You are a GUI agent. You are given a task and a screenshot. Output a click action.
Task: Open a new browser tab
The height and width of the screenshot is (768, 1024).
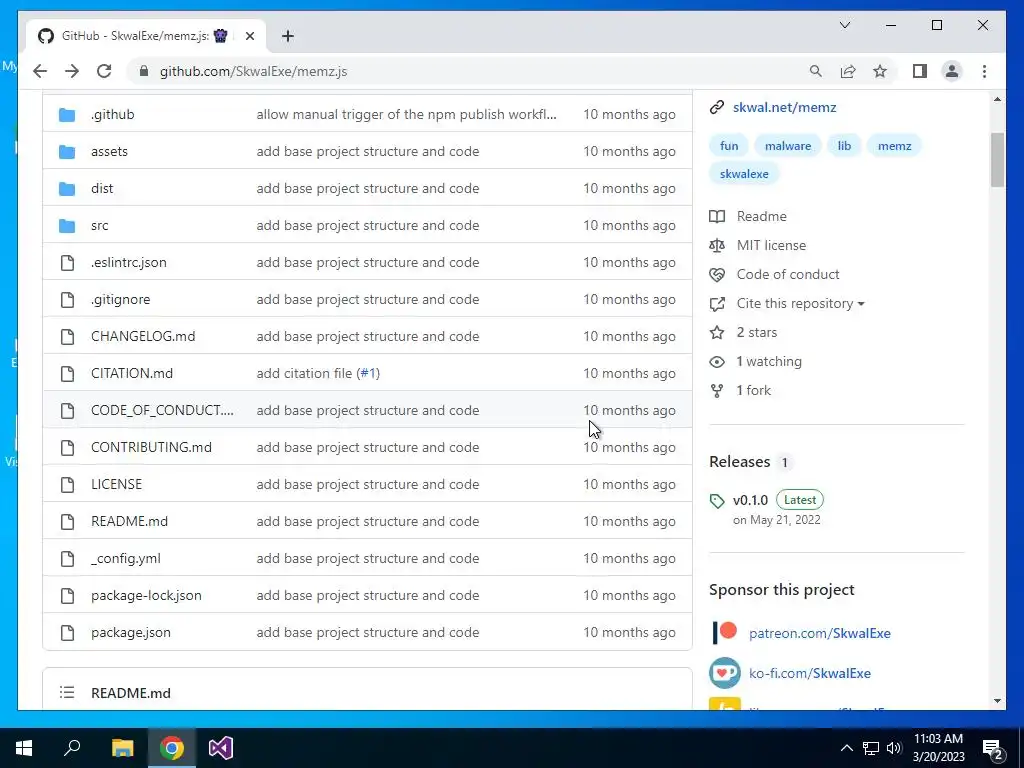pyautogui.click(x=287, y=36)
